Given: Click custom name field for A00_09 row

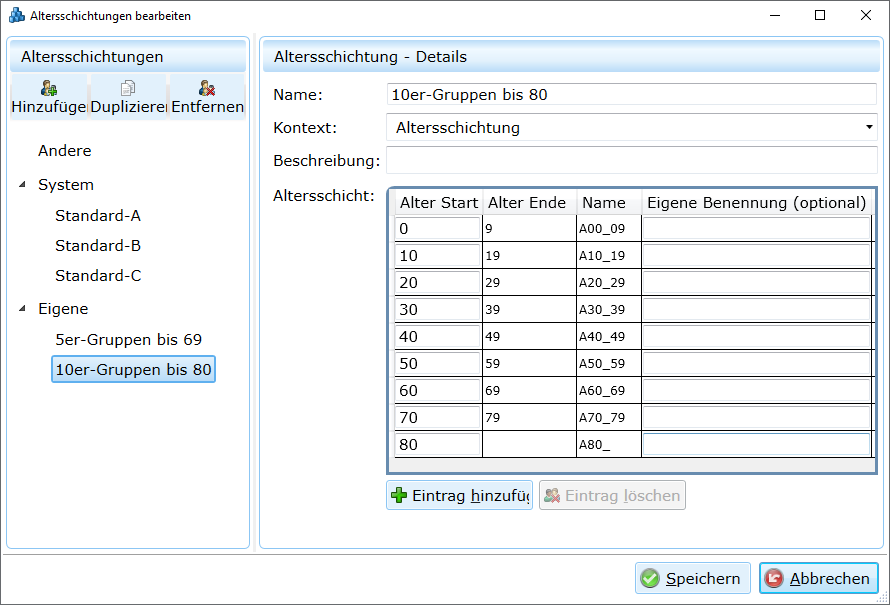Looking at the screenshot, I should [756, 229].
